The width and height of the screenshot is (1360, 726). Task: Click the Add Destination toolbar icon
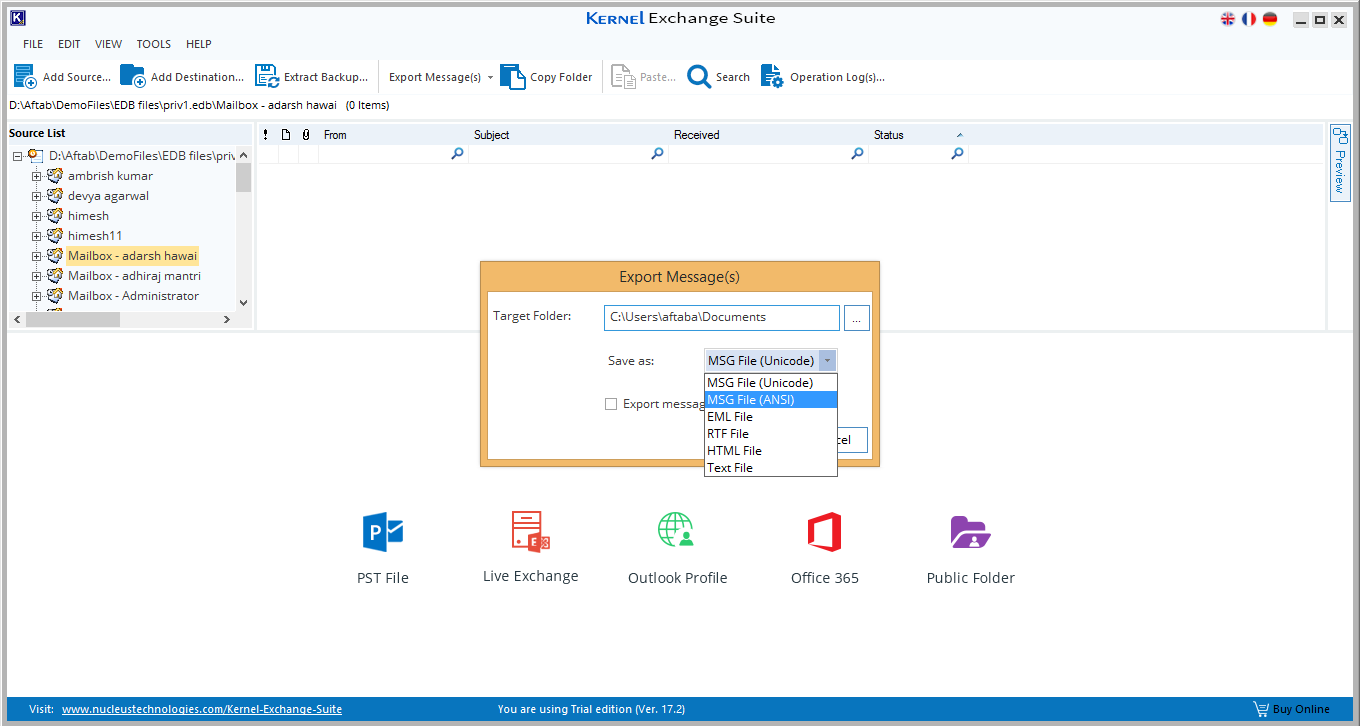coord(132,77)
